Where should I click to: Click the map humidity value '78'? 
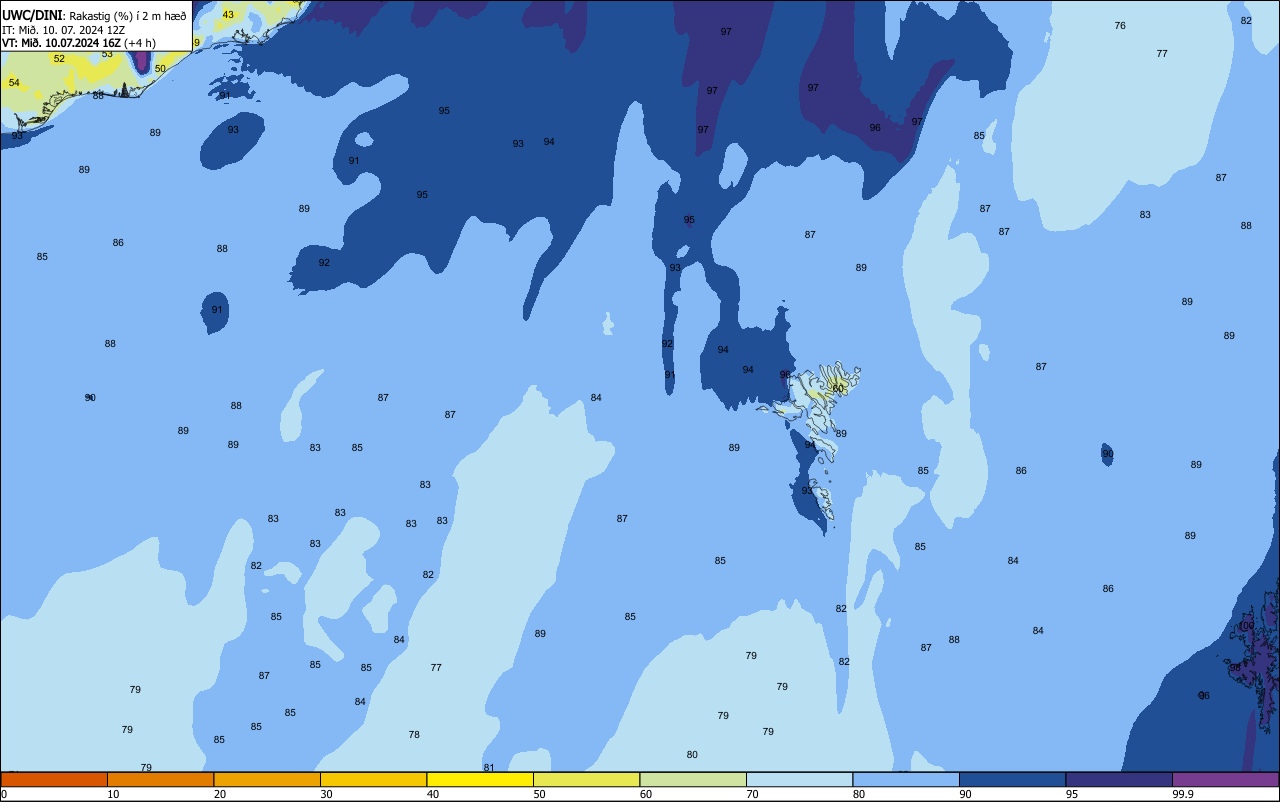point(414,735)
